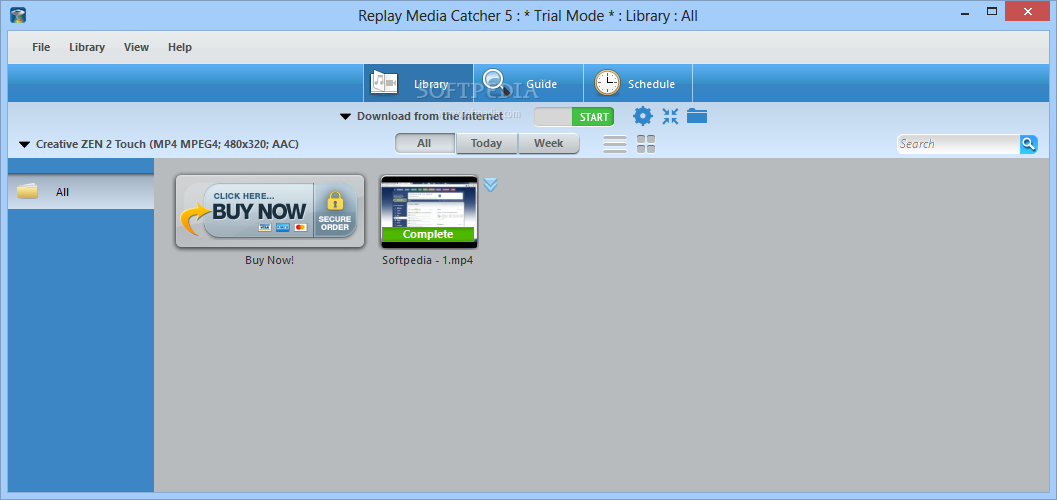Select the All time filter button
The image size is (1057, 500).
click(425, 144)
